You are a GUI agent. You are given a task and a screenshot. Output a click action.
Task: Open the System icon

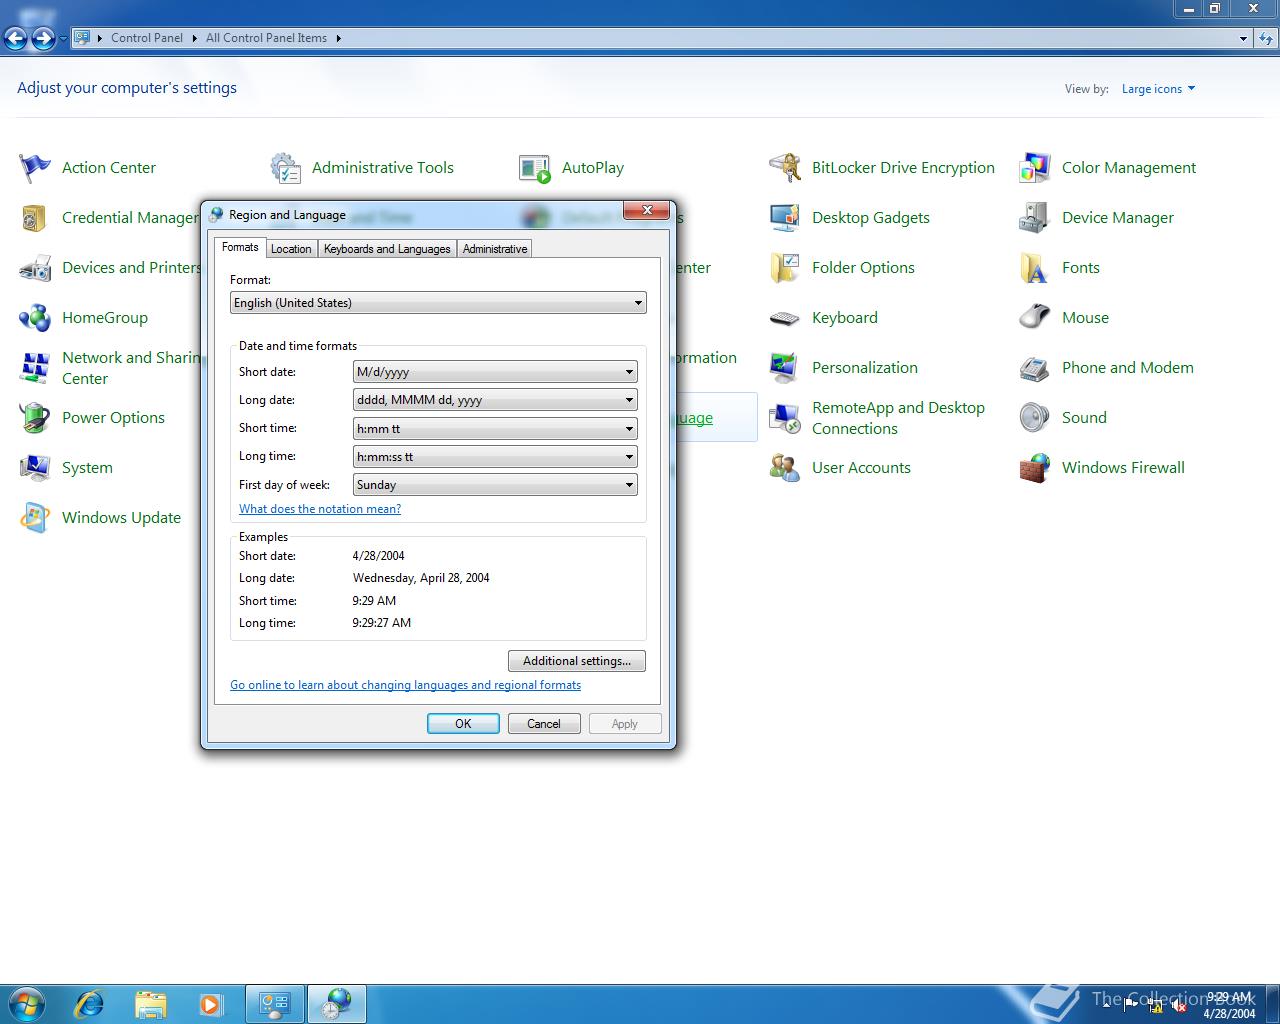tap(35, 468)
